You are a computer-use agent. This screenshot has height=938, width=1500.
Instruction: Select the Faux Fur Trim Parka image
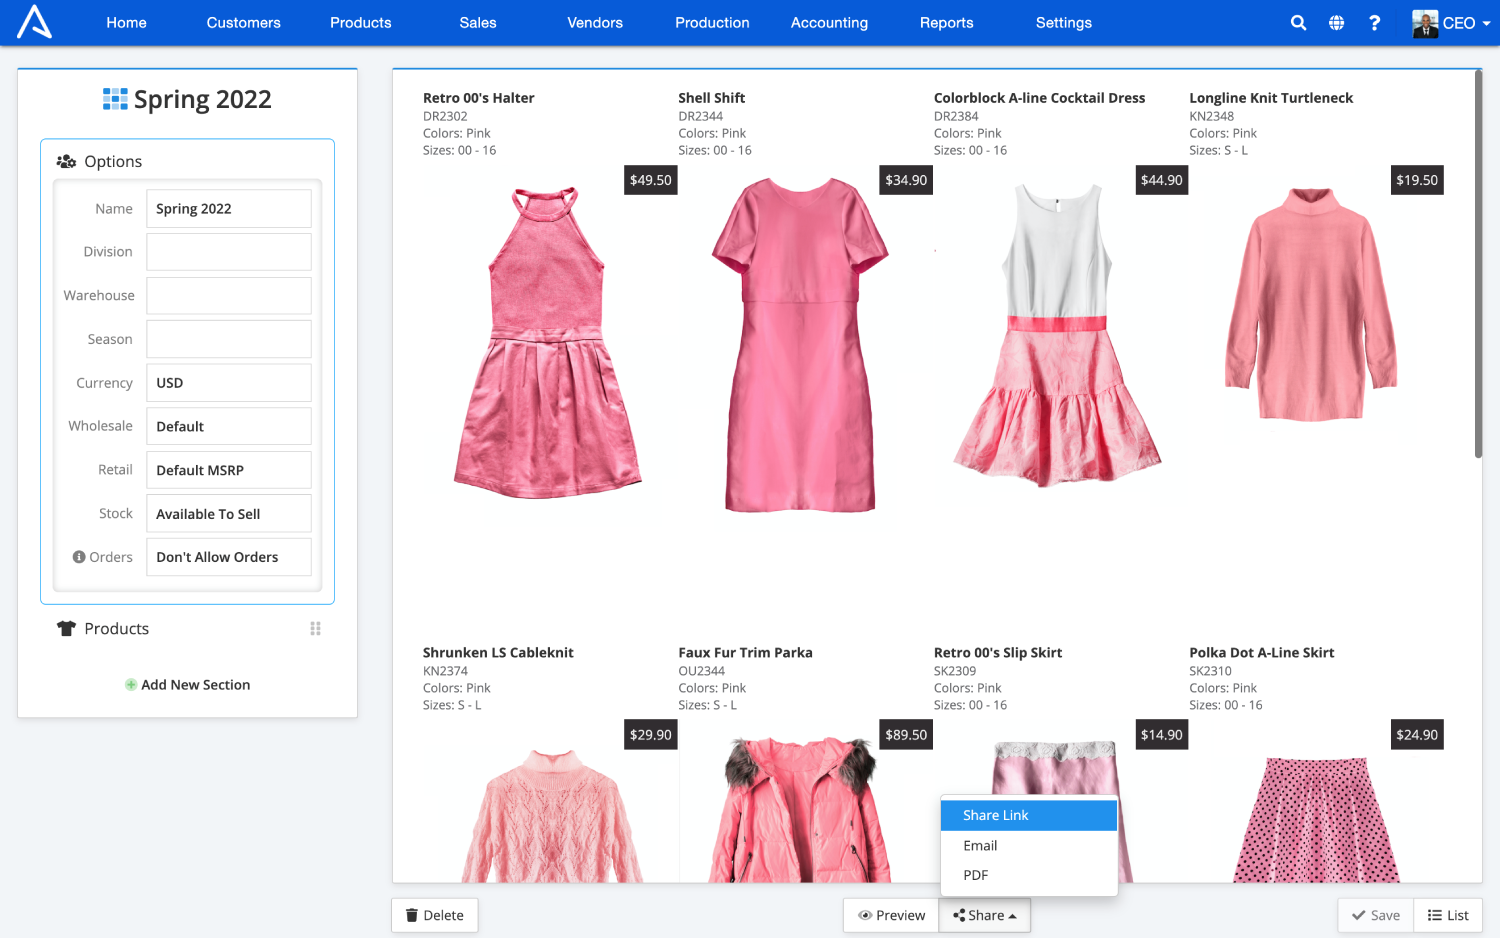click(800, 810)
